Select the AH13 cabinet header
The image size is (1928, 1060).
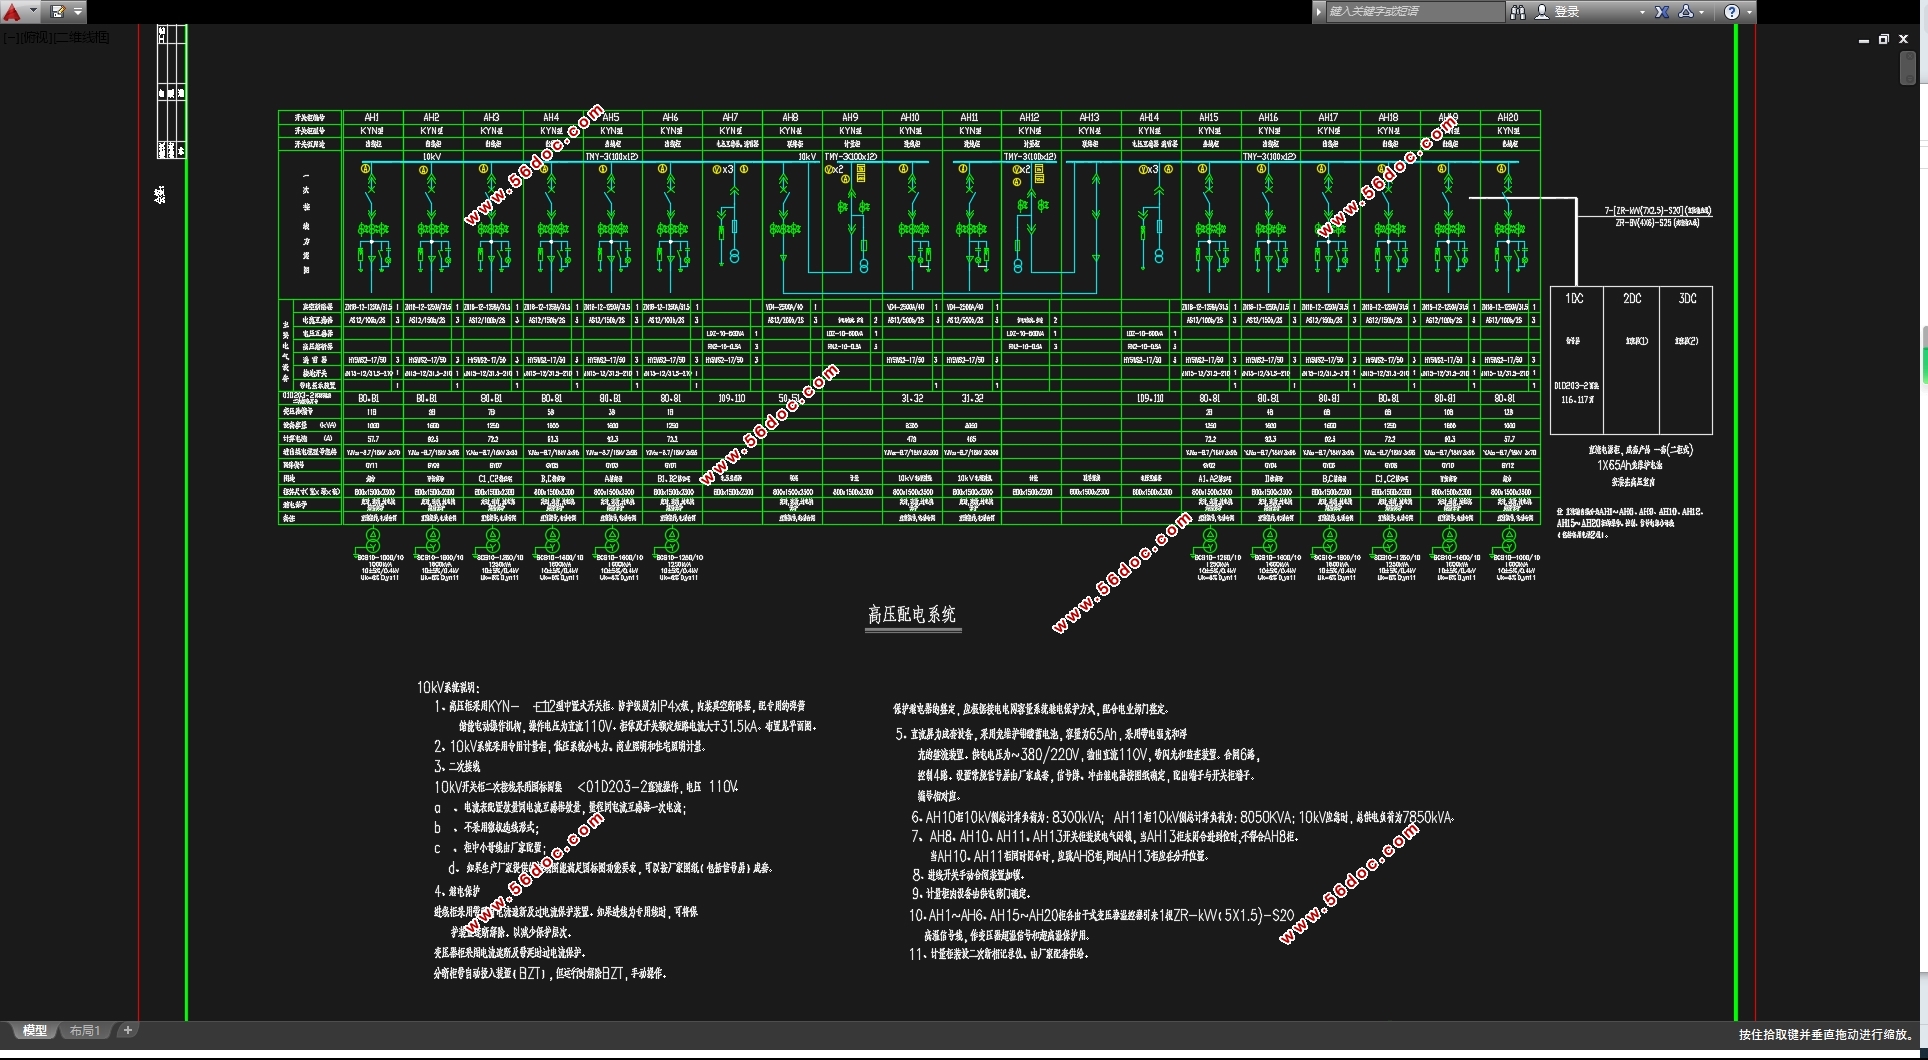(1090, 117)
